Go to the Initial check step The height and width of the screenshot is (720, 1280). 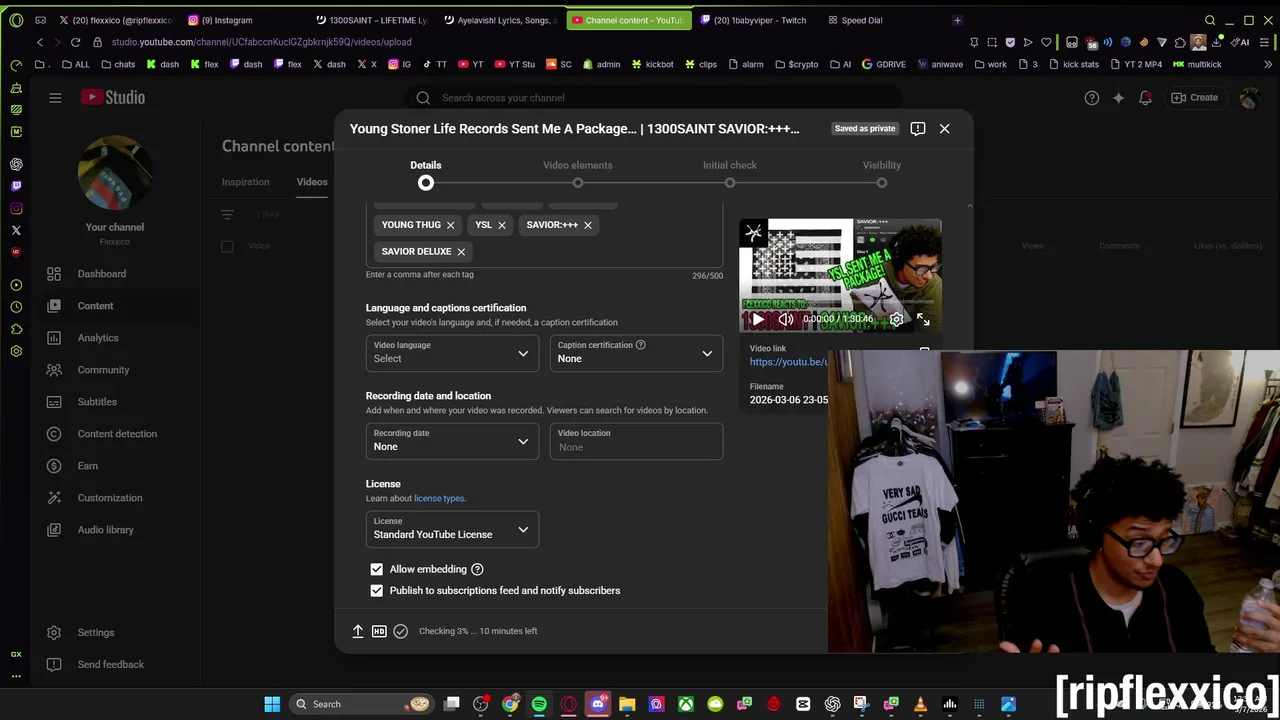click(x=730, y=175)
